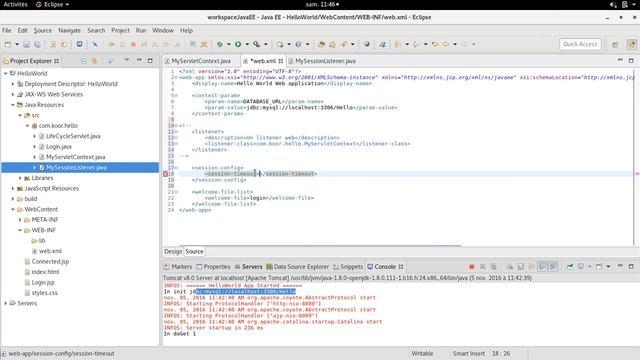Toggle Scroll Lock in Console toolbar

click(x=520, y=267)
